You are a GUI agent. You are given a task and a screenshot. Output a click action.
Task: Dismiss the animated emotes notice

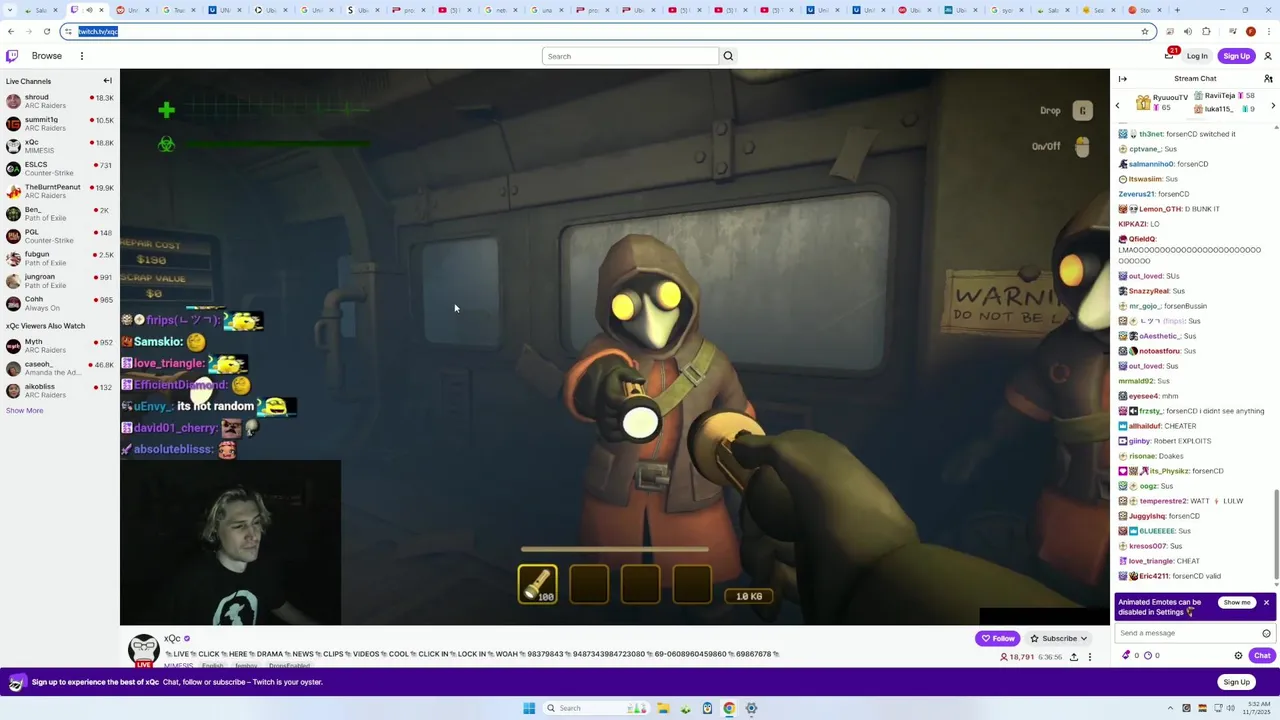pyautogui.click(x=1266, y=603)
